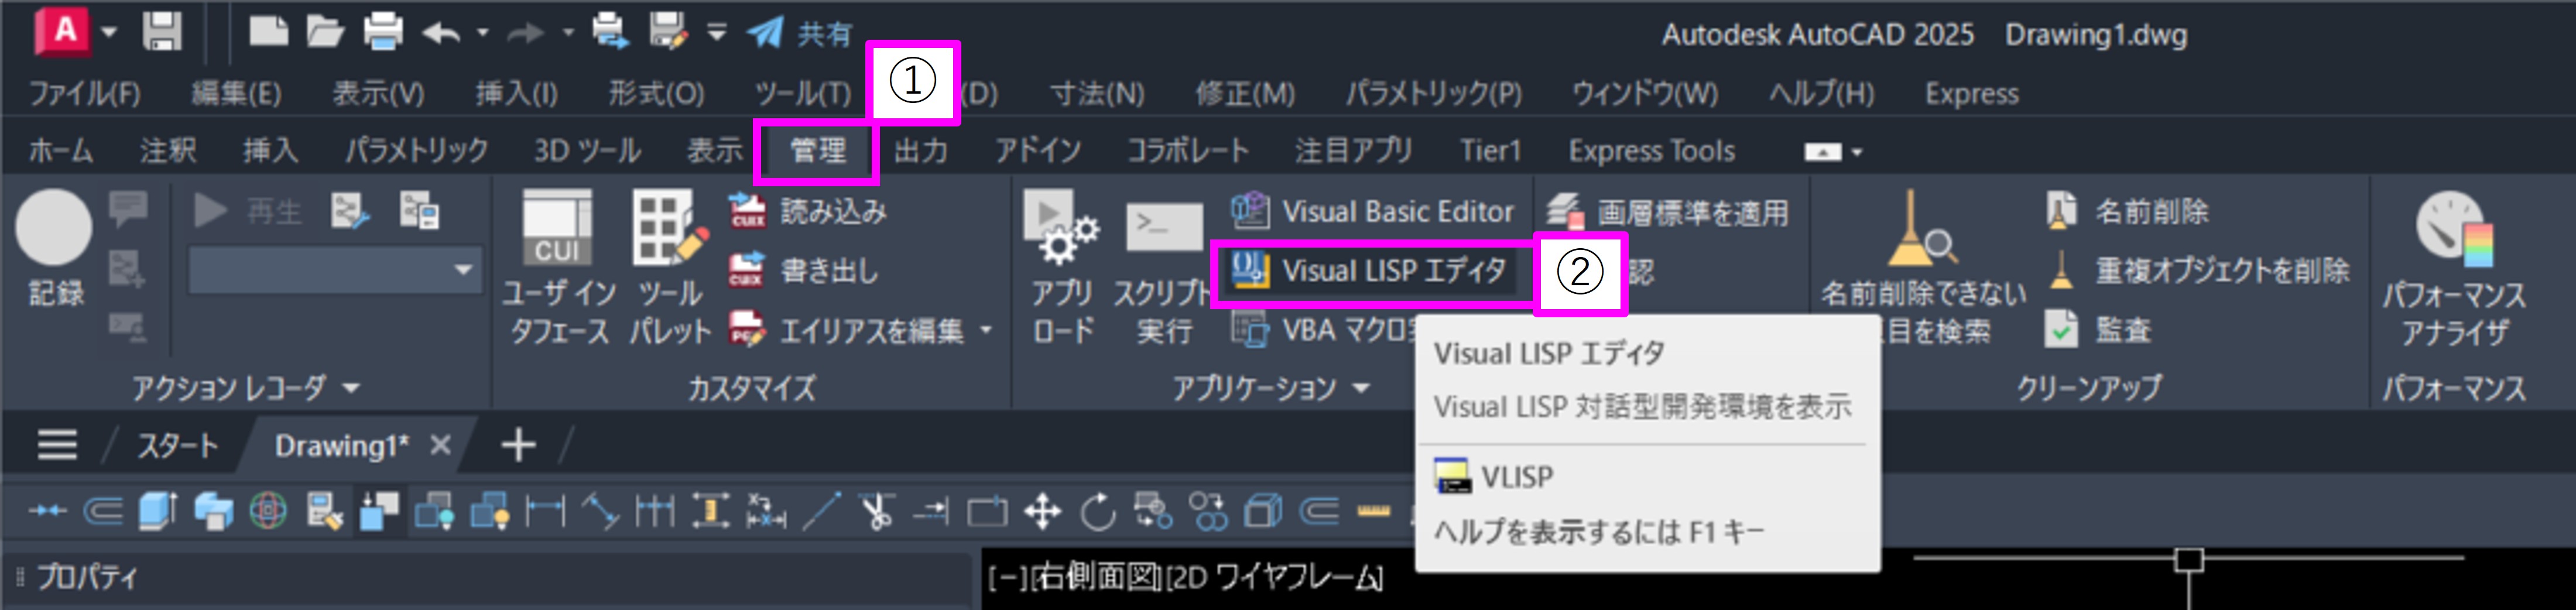
Task: Expand アプリケーション panel title arrow
Action: (1361, 388)
